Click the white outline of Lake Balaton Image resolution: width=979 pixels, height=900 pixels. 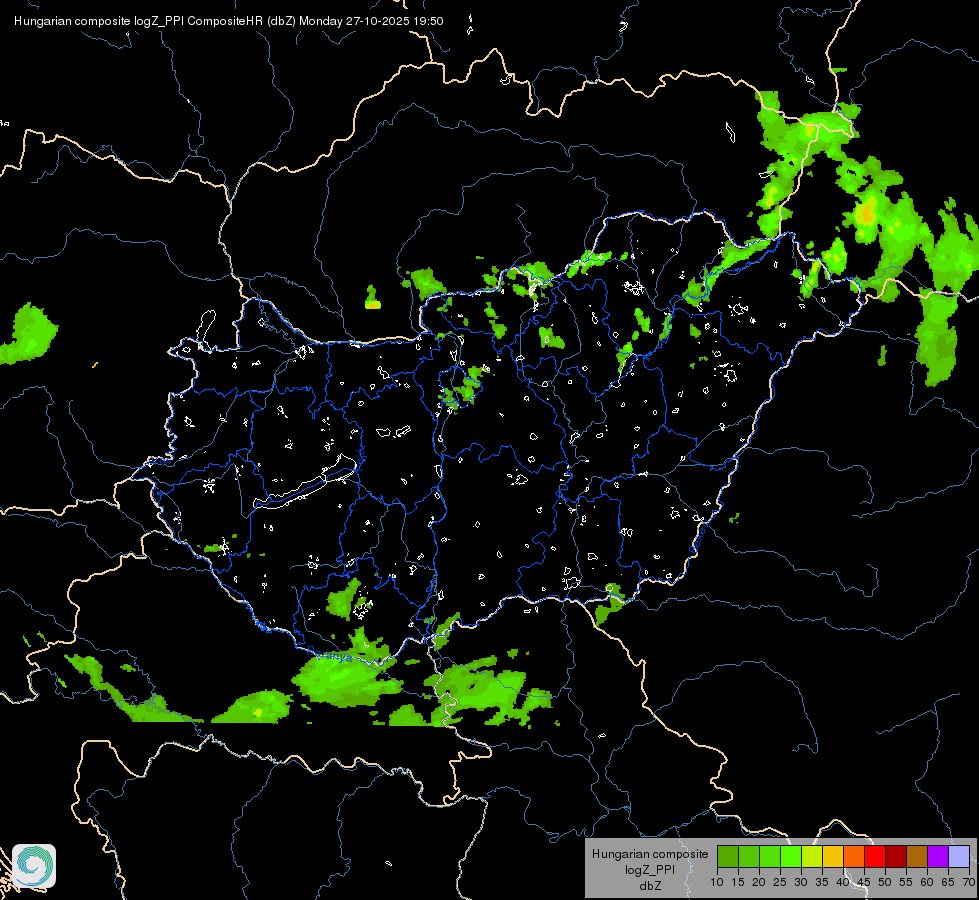(305, 482)
